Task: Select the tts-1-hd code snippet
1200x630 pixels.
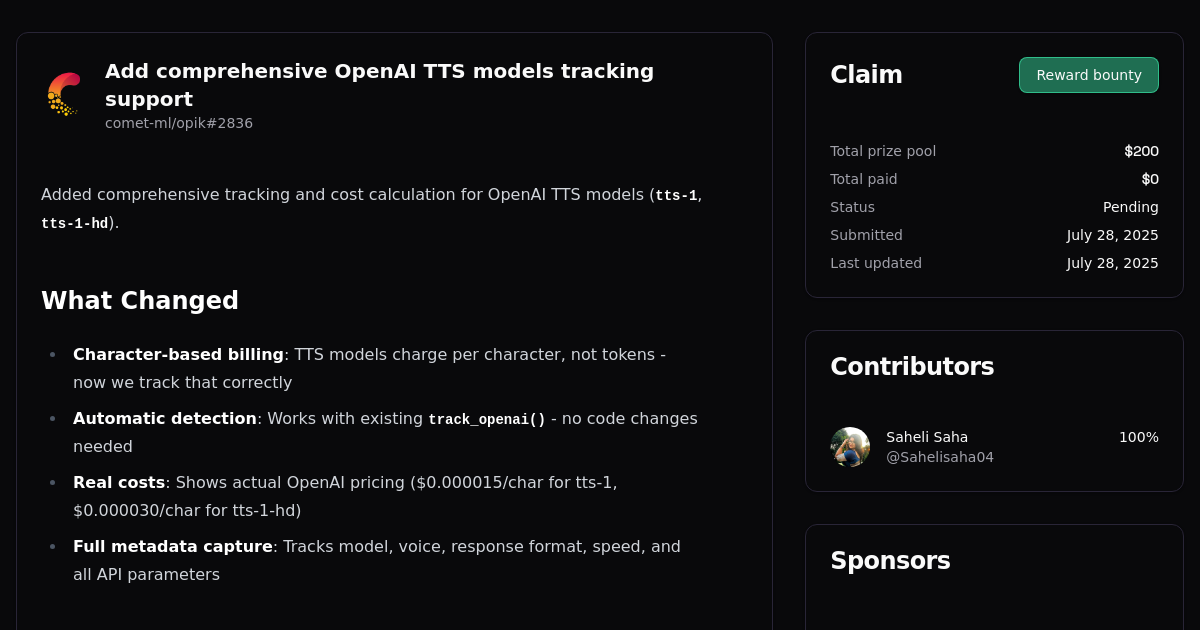Action: [73, 224]
